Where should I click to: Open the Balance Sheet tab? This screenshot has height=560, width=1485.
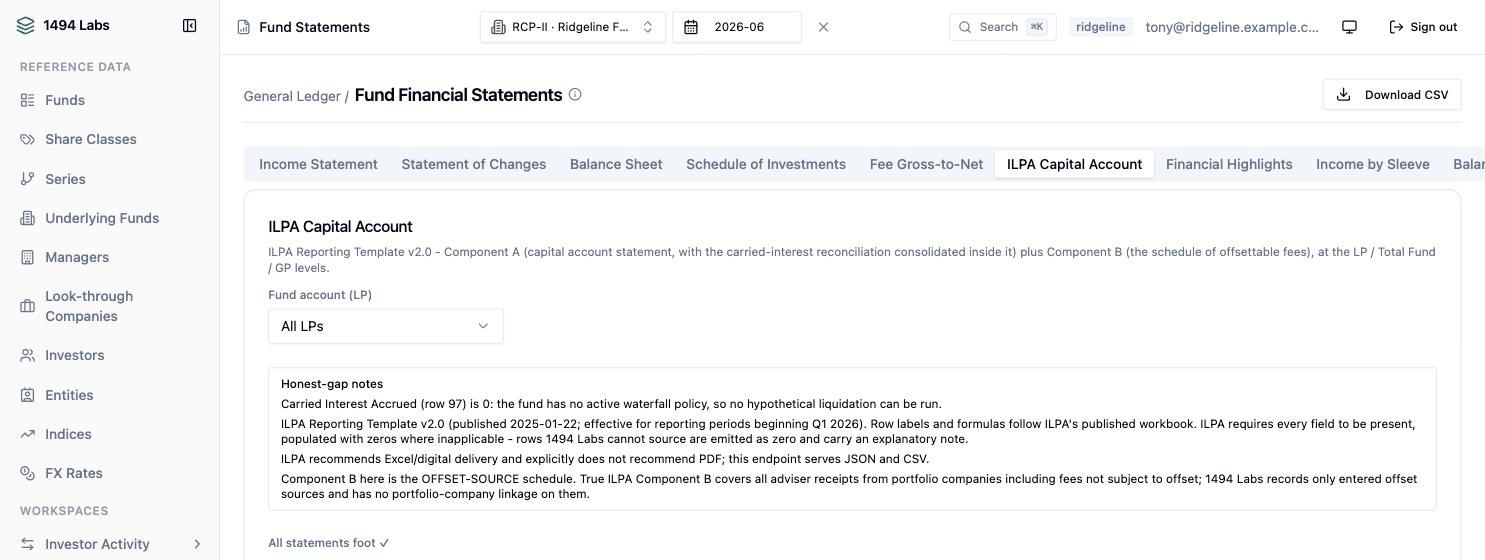pyautogui.click(x=616, y=164)
